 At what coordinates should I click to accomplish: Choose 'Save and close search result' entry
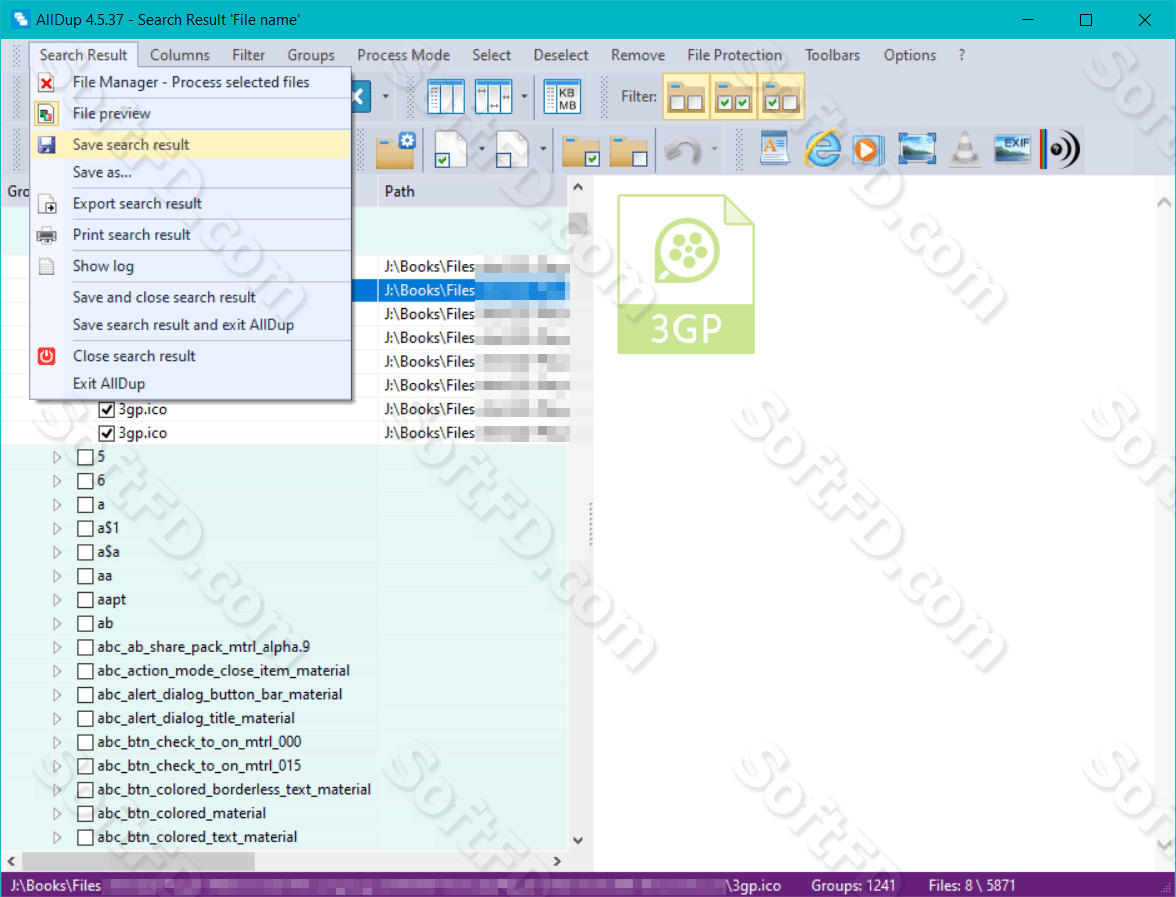(x=190, y=298)
